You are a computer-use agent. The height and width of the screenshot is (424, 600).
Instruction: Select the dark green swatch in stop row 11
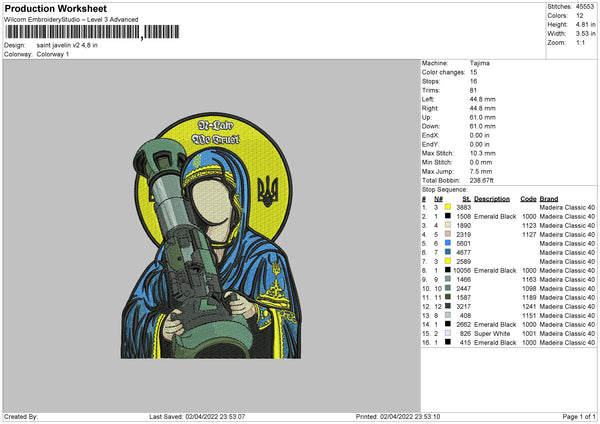pos(448,297)
